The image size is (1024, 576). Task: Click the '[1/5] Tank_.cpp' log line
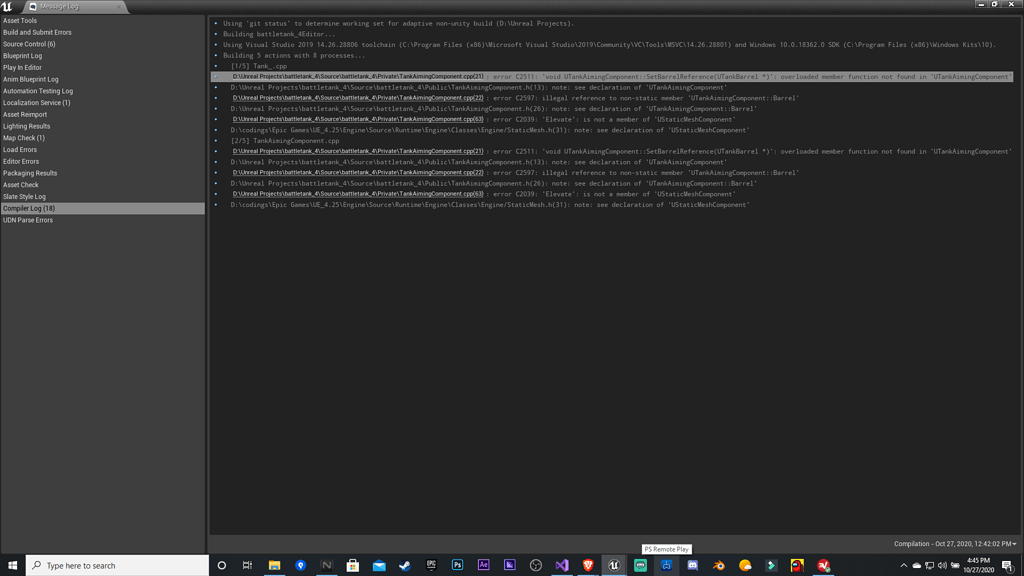(x=259, y=66)
